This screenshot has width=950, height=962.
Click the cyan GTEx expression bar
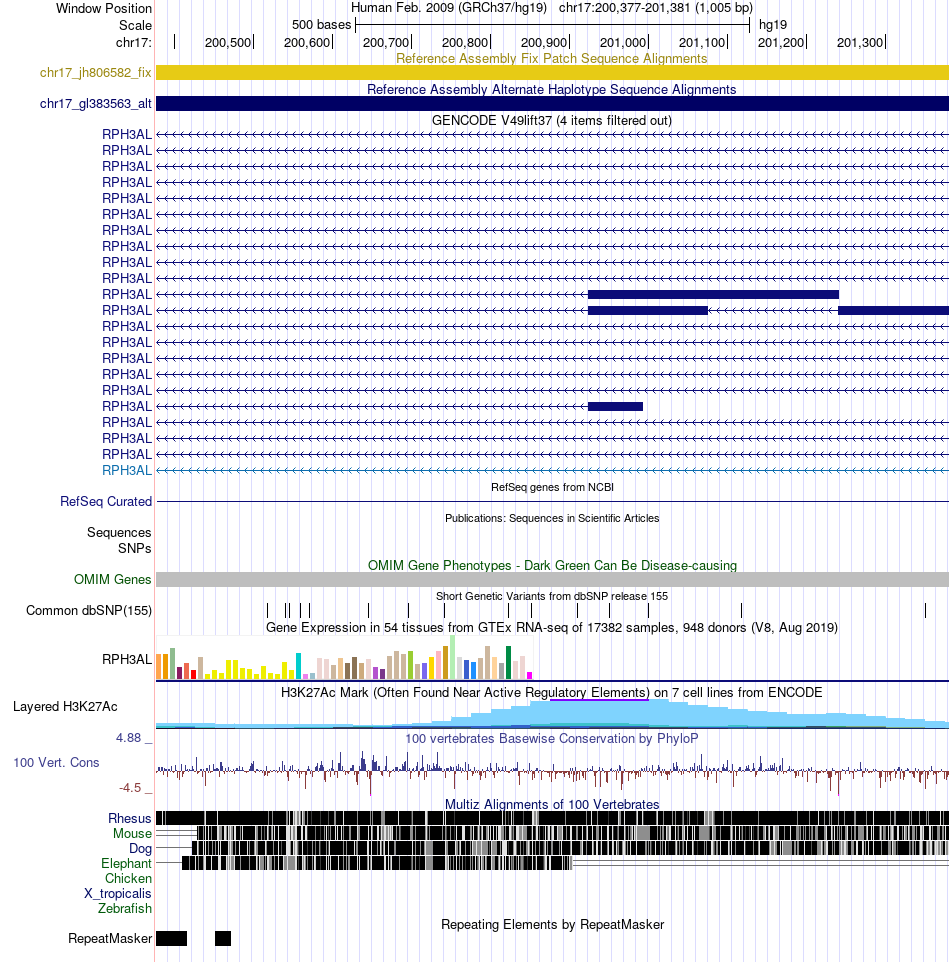click(x=298, y=666)
